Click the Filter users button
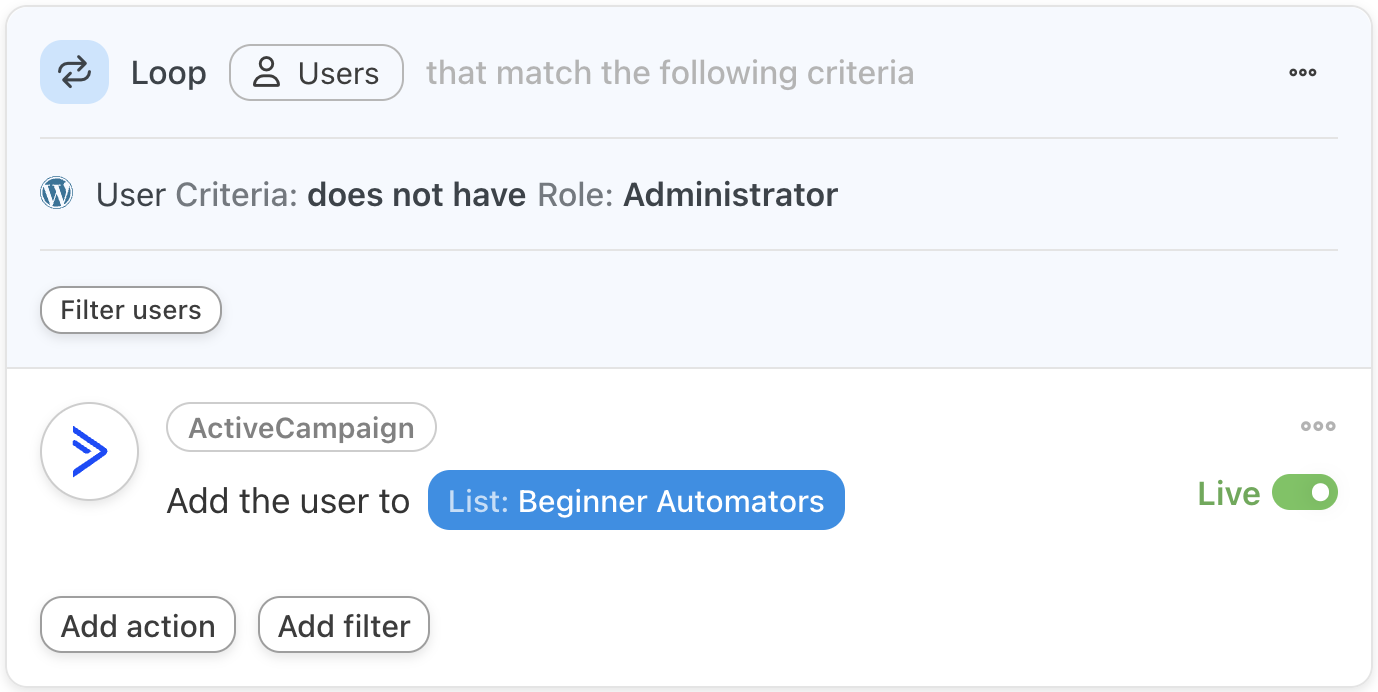1378x692 pixels. point(130,310)
